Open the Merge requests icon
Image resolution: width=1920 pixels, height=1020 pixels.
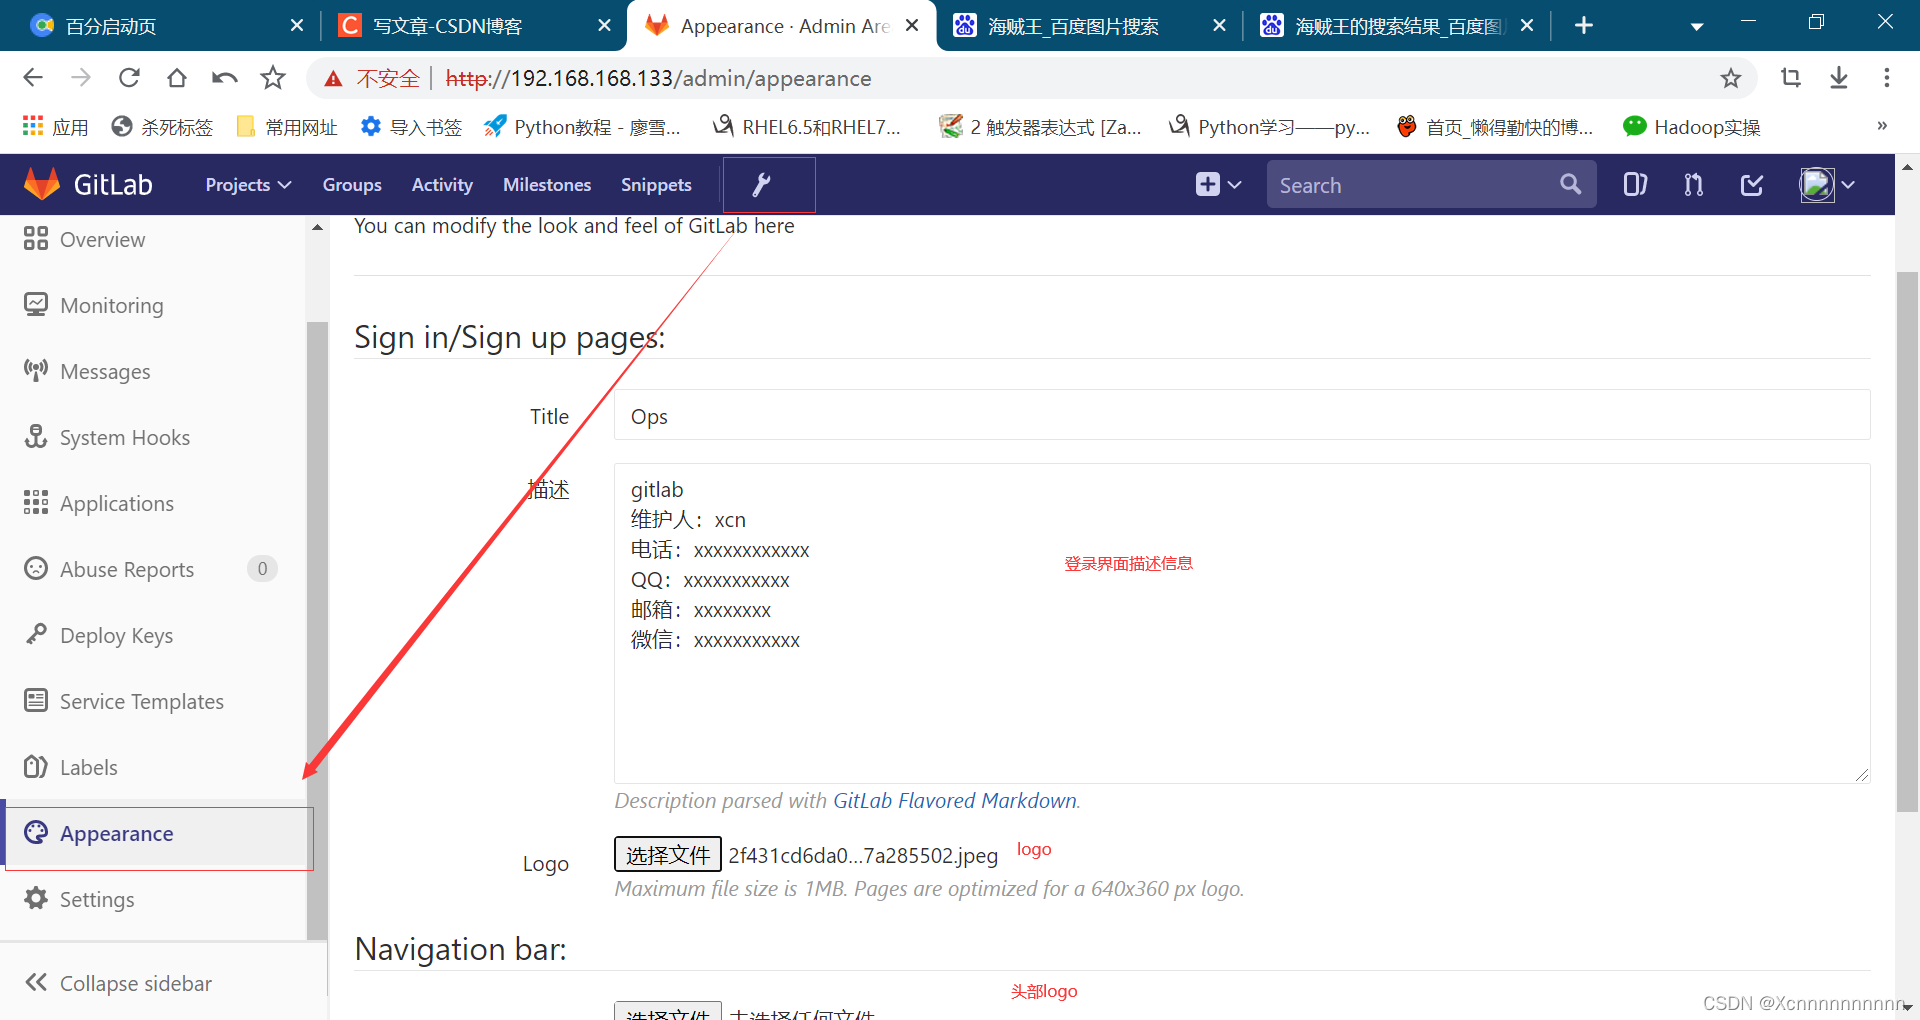point(1693,185)
